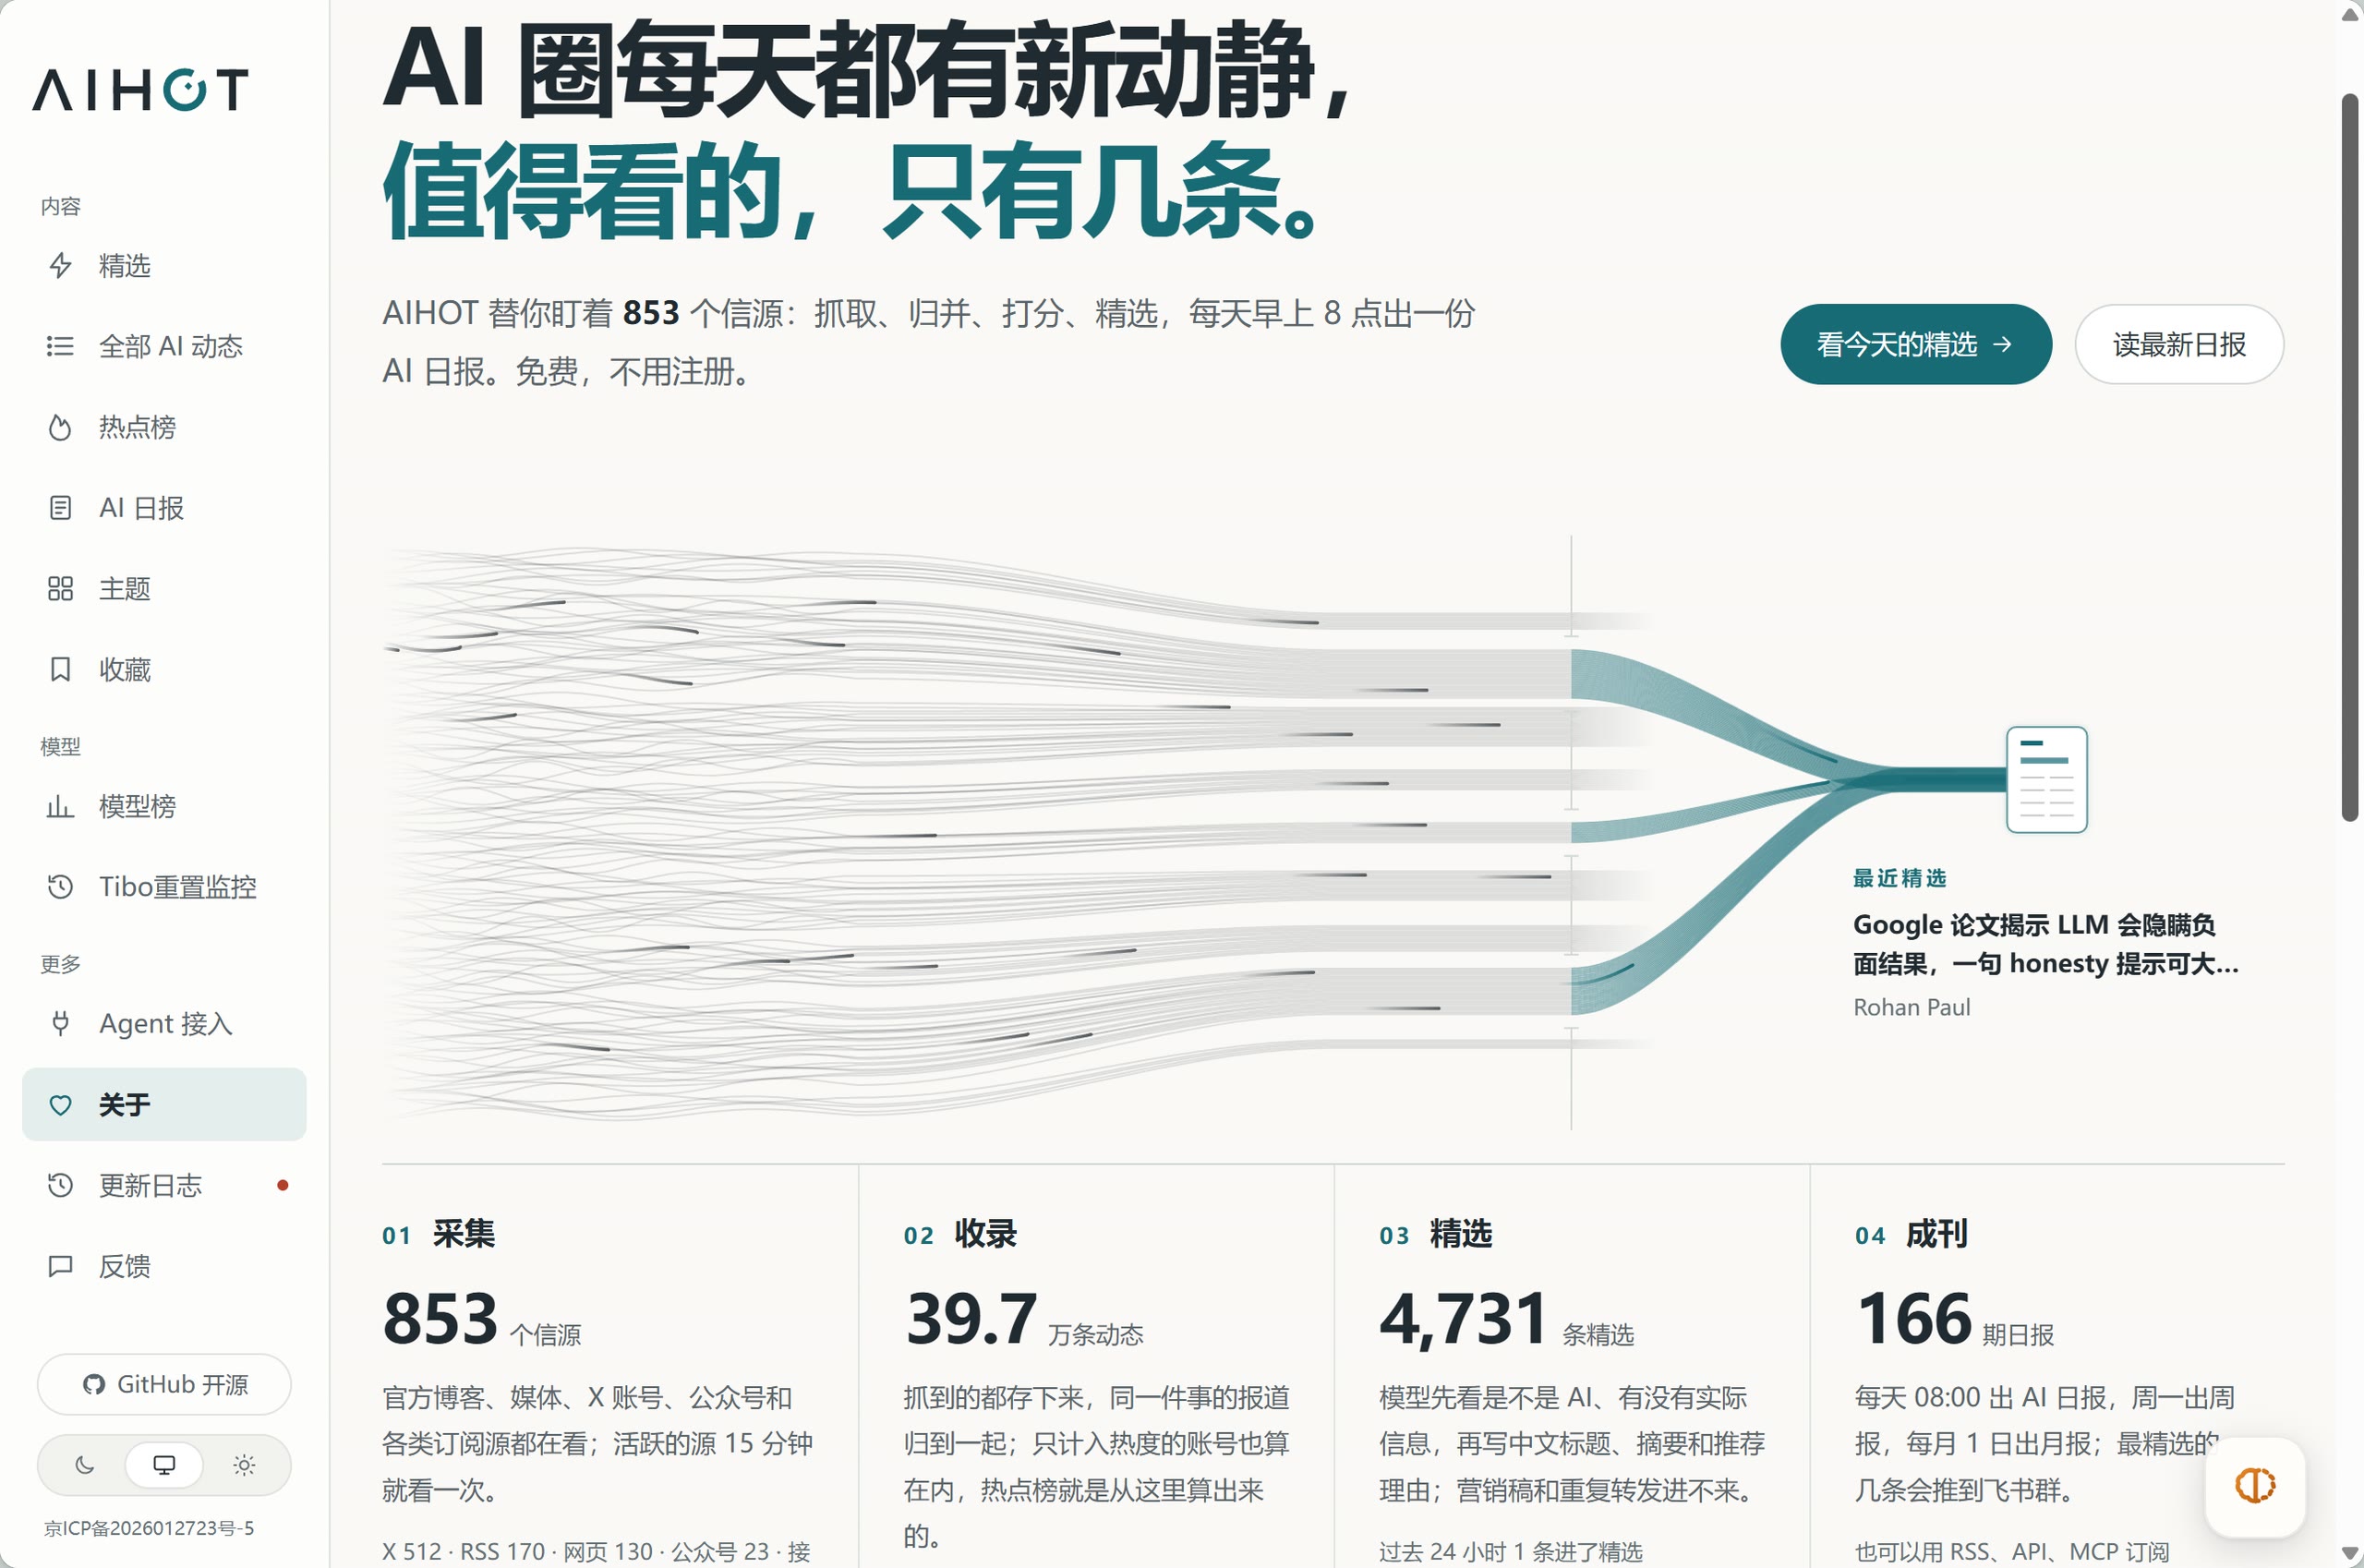Click the 主题 label in the sidebar

tap(125, 588)
